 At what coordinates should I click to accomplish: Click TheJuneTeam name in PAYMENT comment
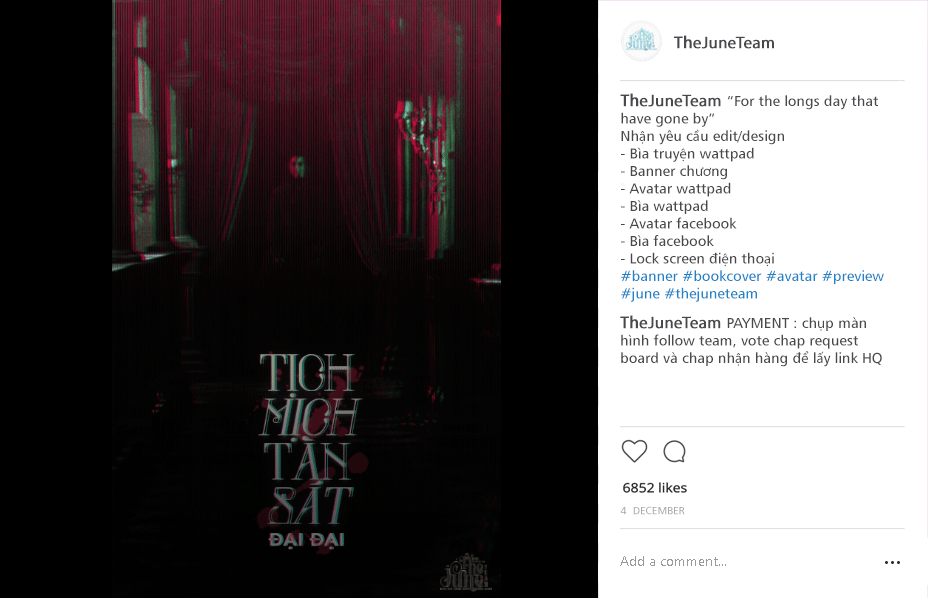(x=671, y=323)
